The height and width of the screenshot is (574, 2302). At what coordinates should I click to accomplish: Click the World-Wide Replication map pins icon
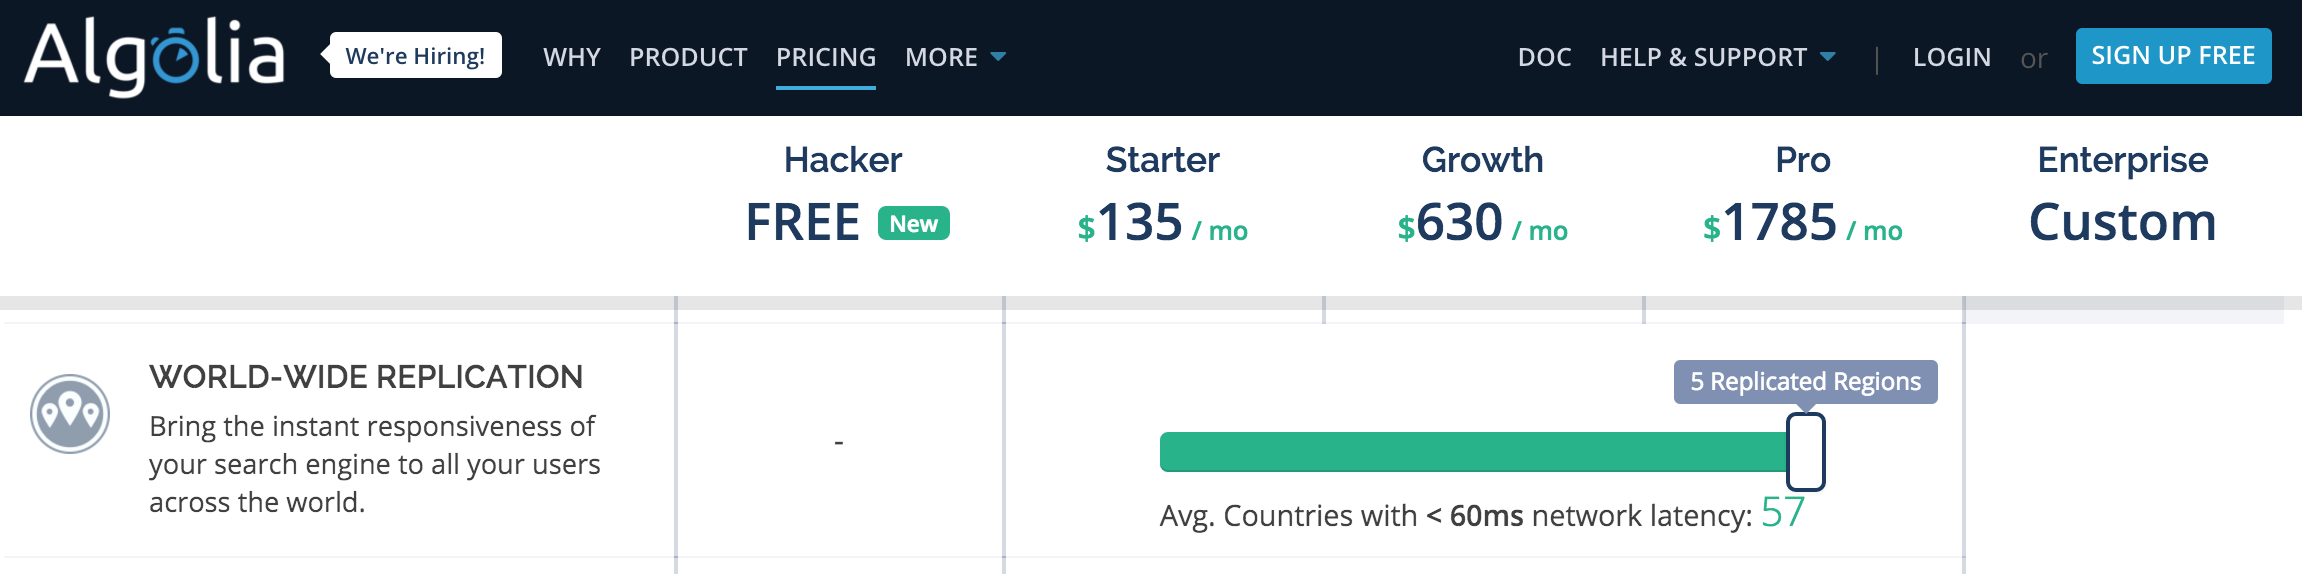pyautogui.click(x=70, y=414)
